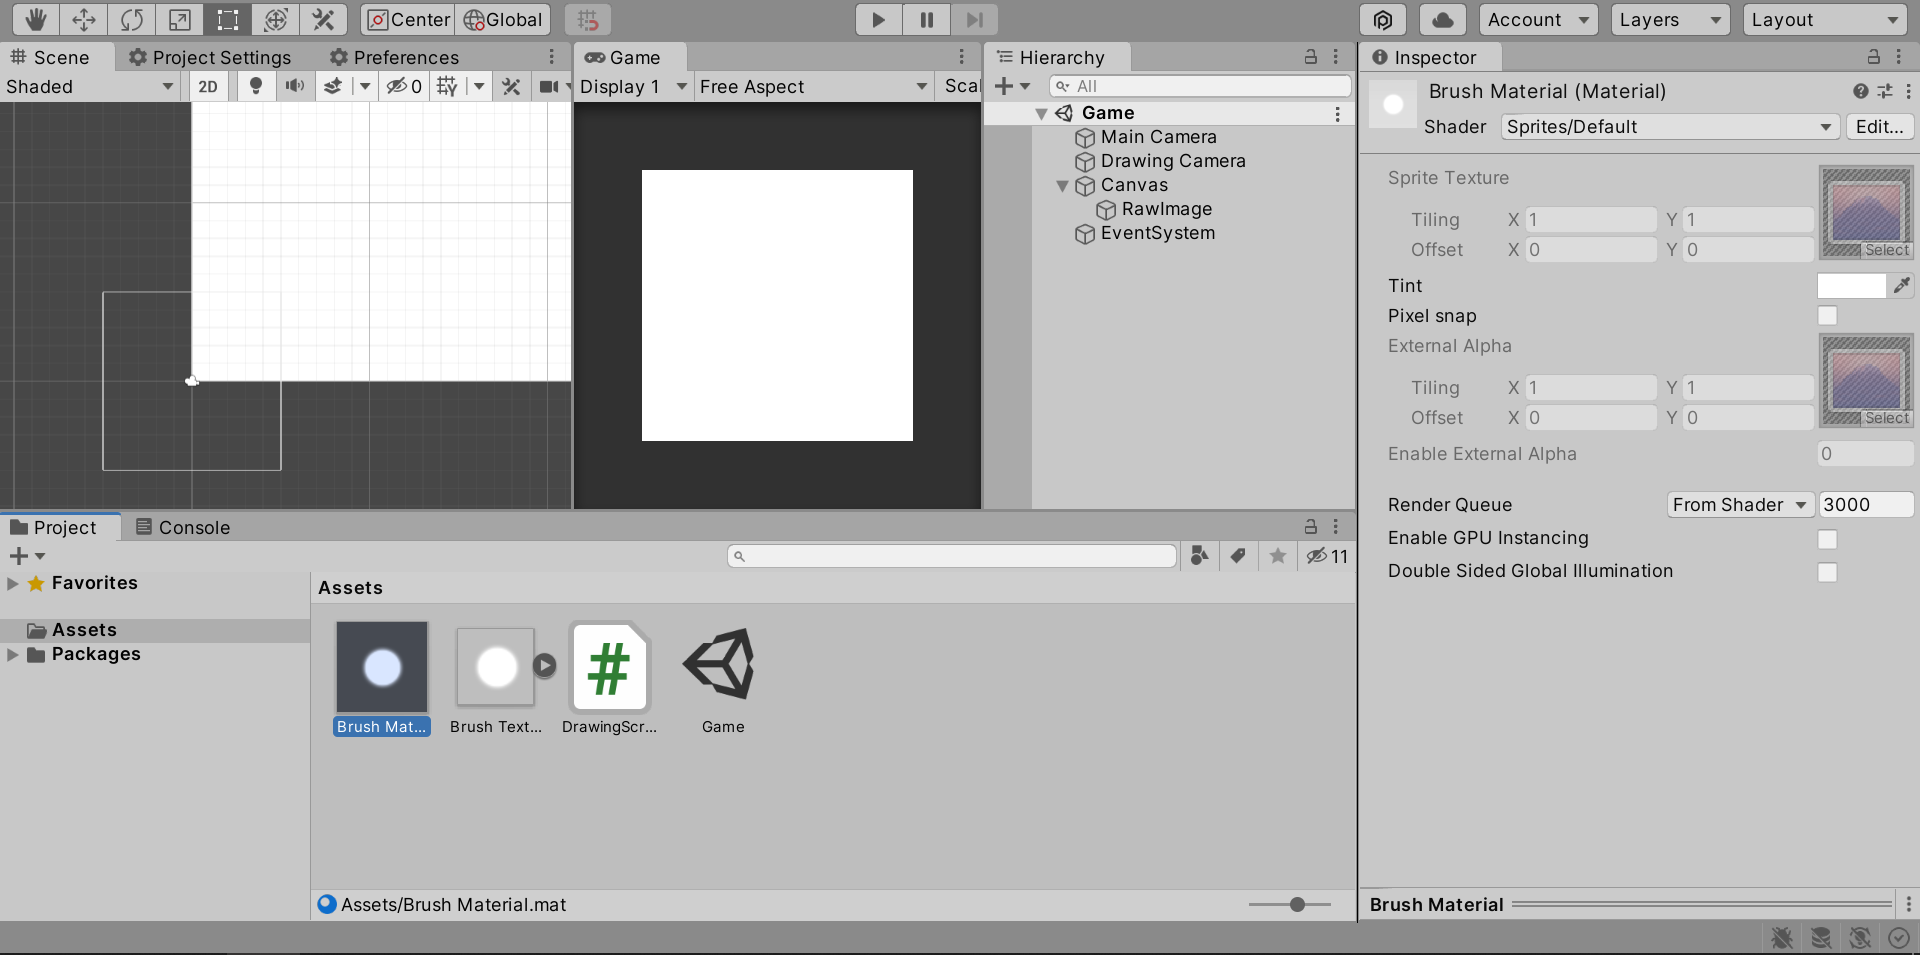
Task: Open Tint color swatch
Action: 1851,286
